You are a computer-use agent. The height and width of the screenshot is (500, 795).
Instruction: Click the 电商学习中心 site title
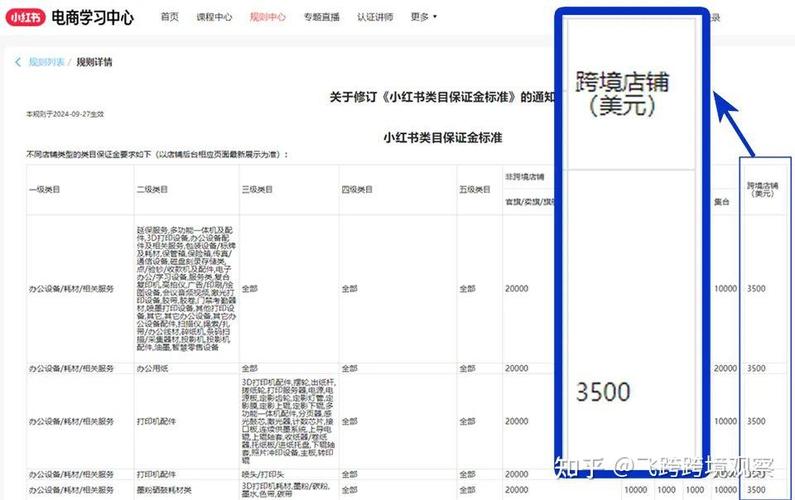point(93,17)
